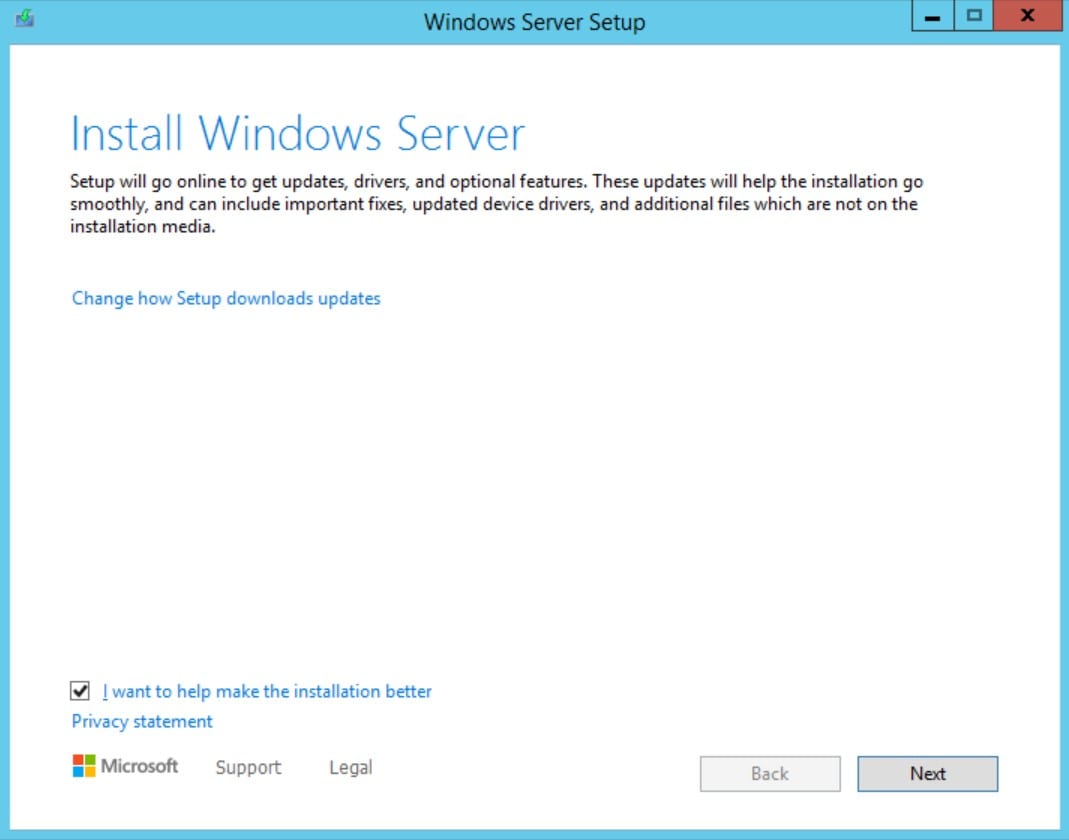Viewport: 1069px width, 840px height.
Task: Open the Support link
Action: (248, 767)
